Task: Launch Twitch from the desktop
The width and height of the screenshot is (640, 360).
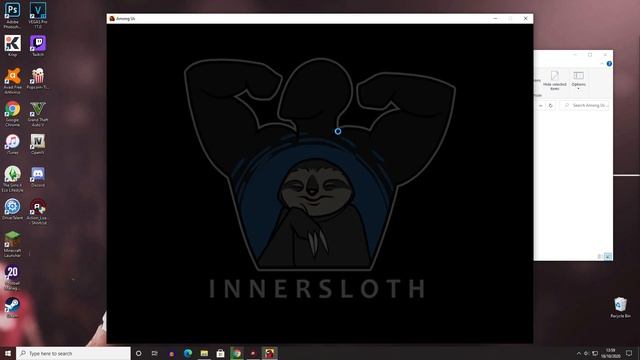Action: pos(38,45)
